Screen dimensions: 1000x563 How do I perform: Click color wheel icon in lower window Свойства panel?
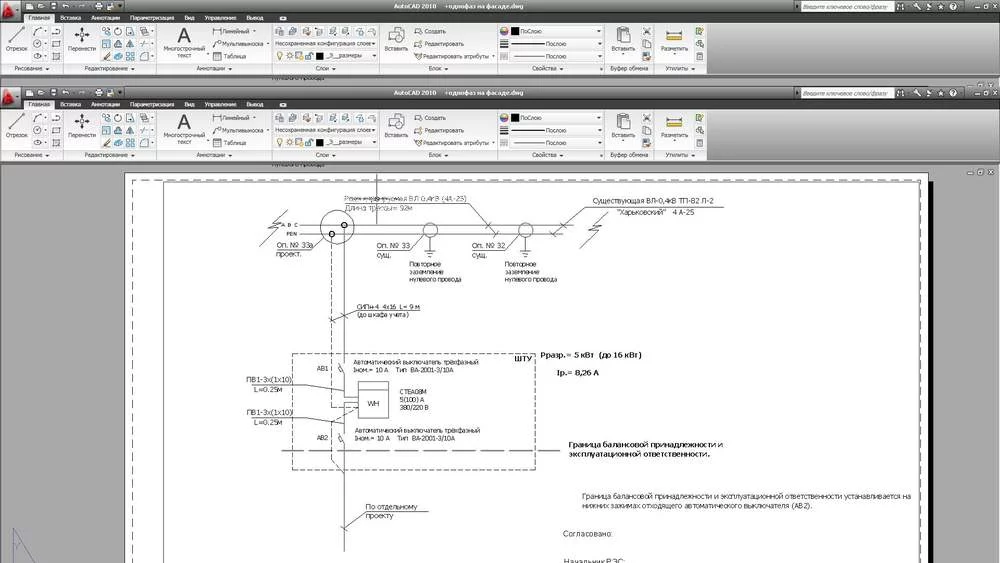pos(504,118)
